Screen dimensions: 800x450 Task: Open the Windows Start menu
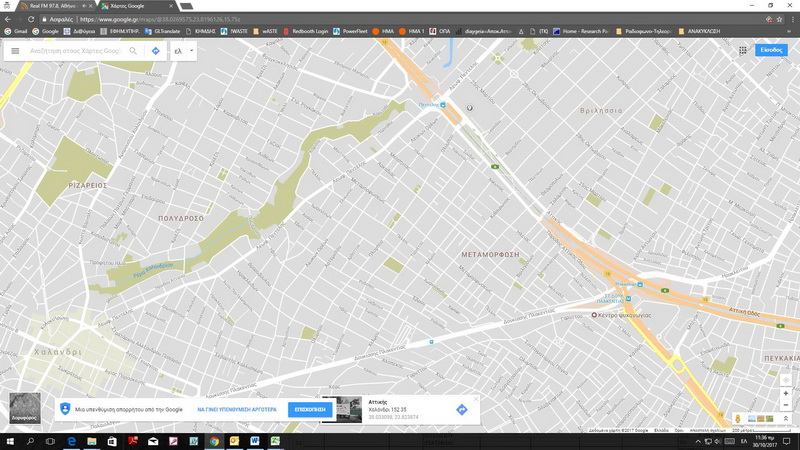(10, 441)
